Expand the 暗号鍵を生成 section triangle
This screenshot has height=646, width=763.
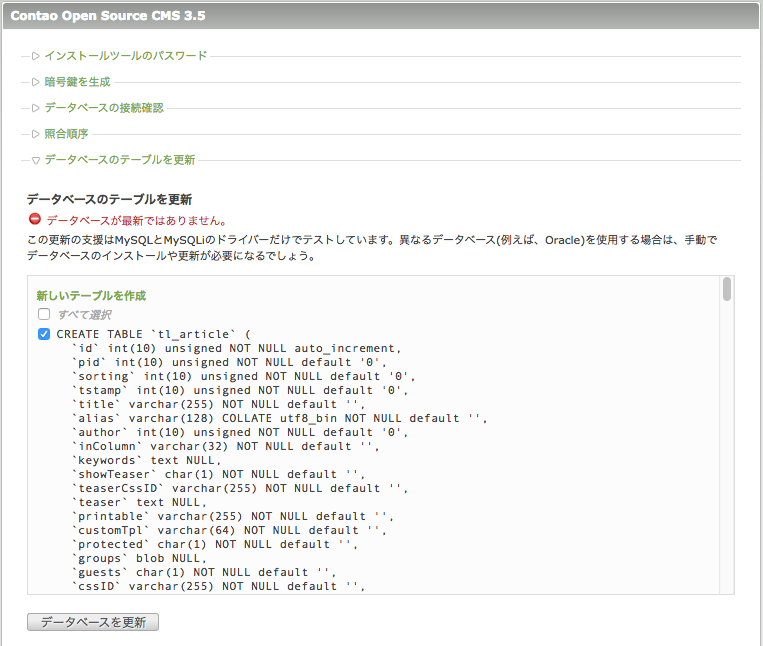point(35,82)
